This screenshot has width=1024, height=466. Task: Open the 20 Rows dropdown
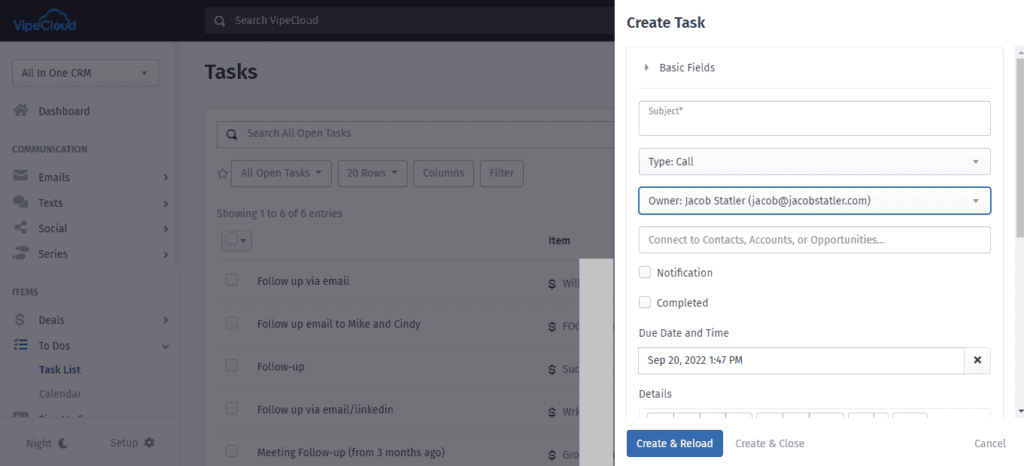(373, 174)
